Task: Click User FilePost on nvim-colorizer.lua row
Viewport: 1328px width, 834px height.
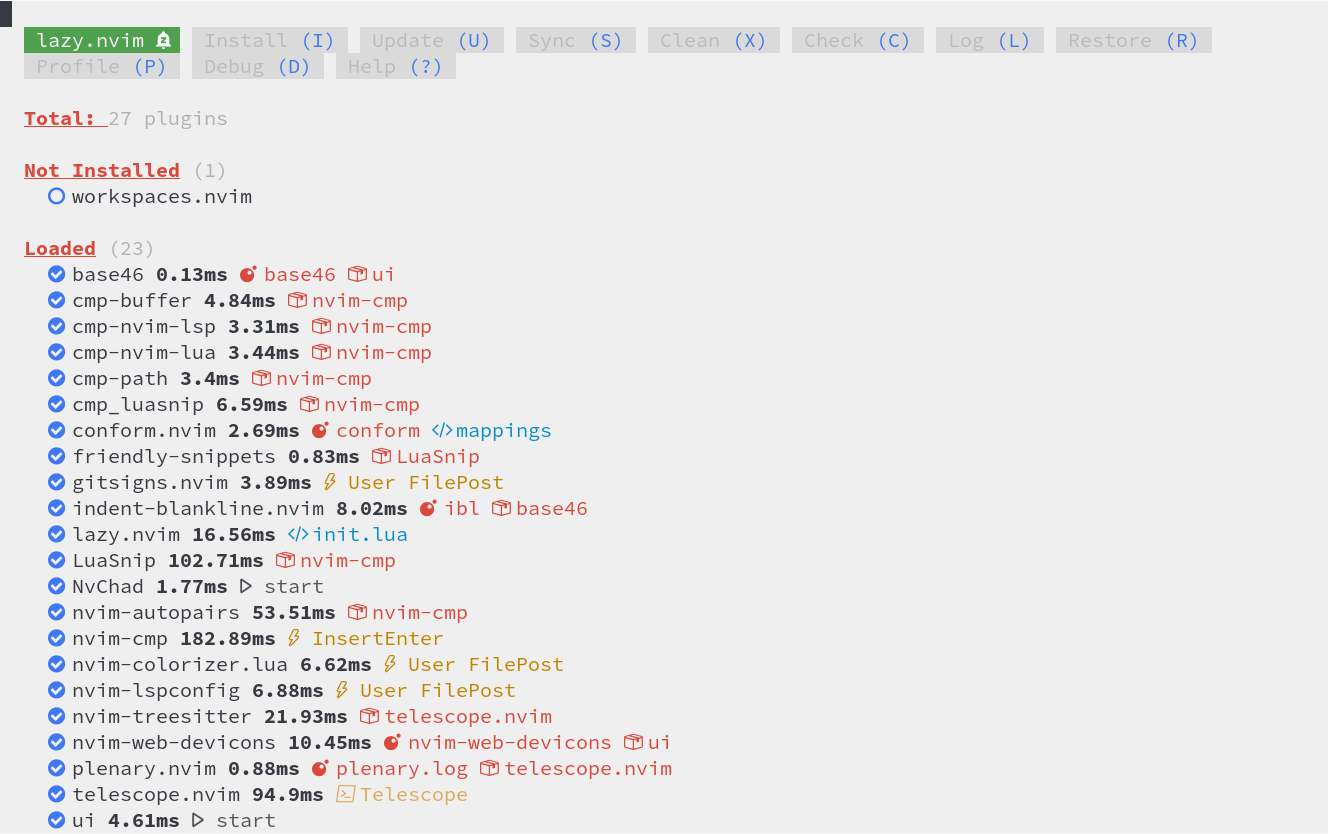Action: pos(486,664)
